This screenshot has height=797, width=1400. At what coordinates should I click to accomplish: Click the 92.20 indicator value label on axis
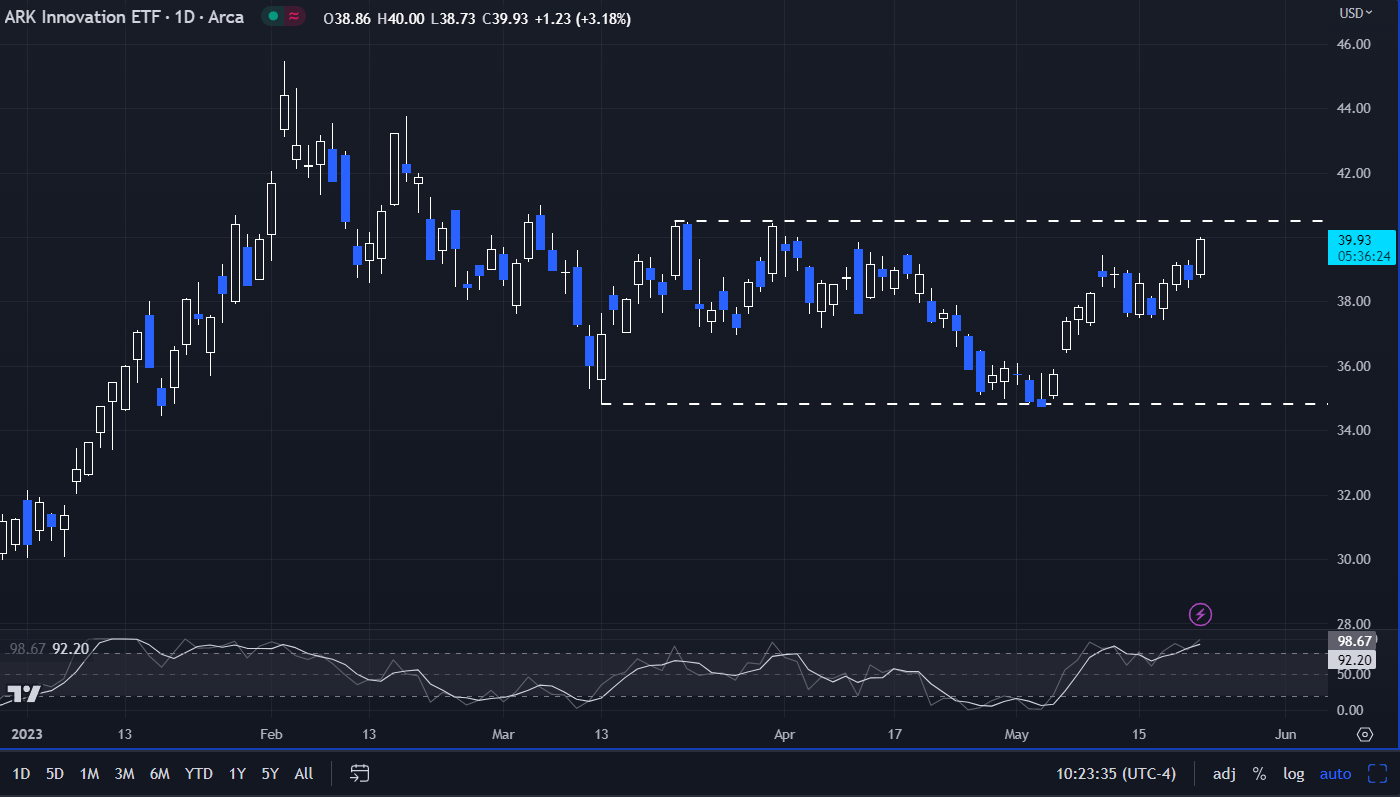click(x=1354, y=660)
